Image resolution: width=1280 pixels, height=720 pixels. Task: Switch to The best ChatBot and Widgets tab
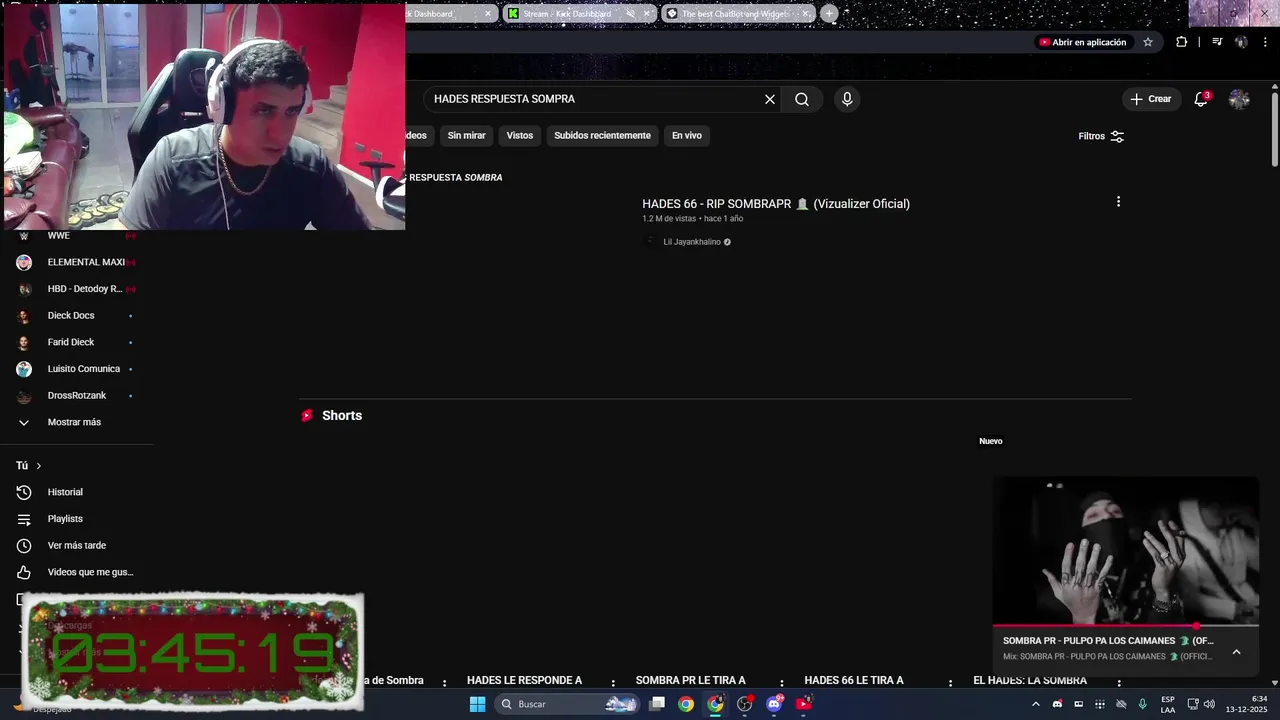[736, 14]
